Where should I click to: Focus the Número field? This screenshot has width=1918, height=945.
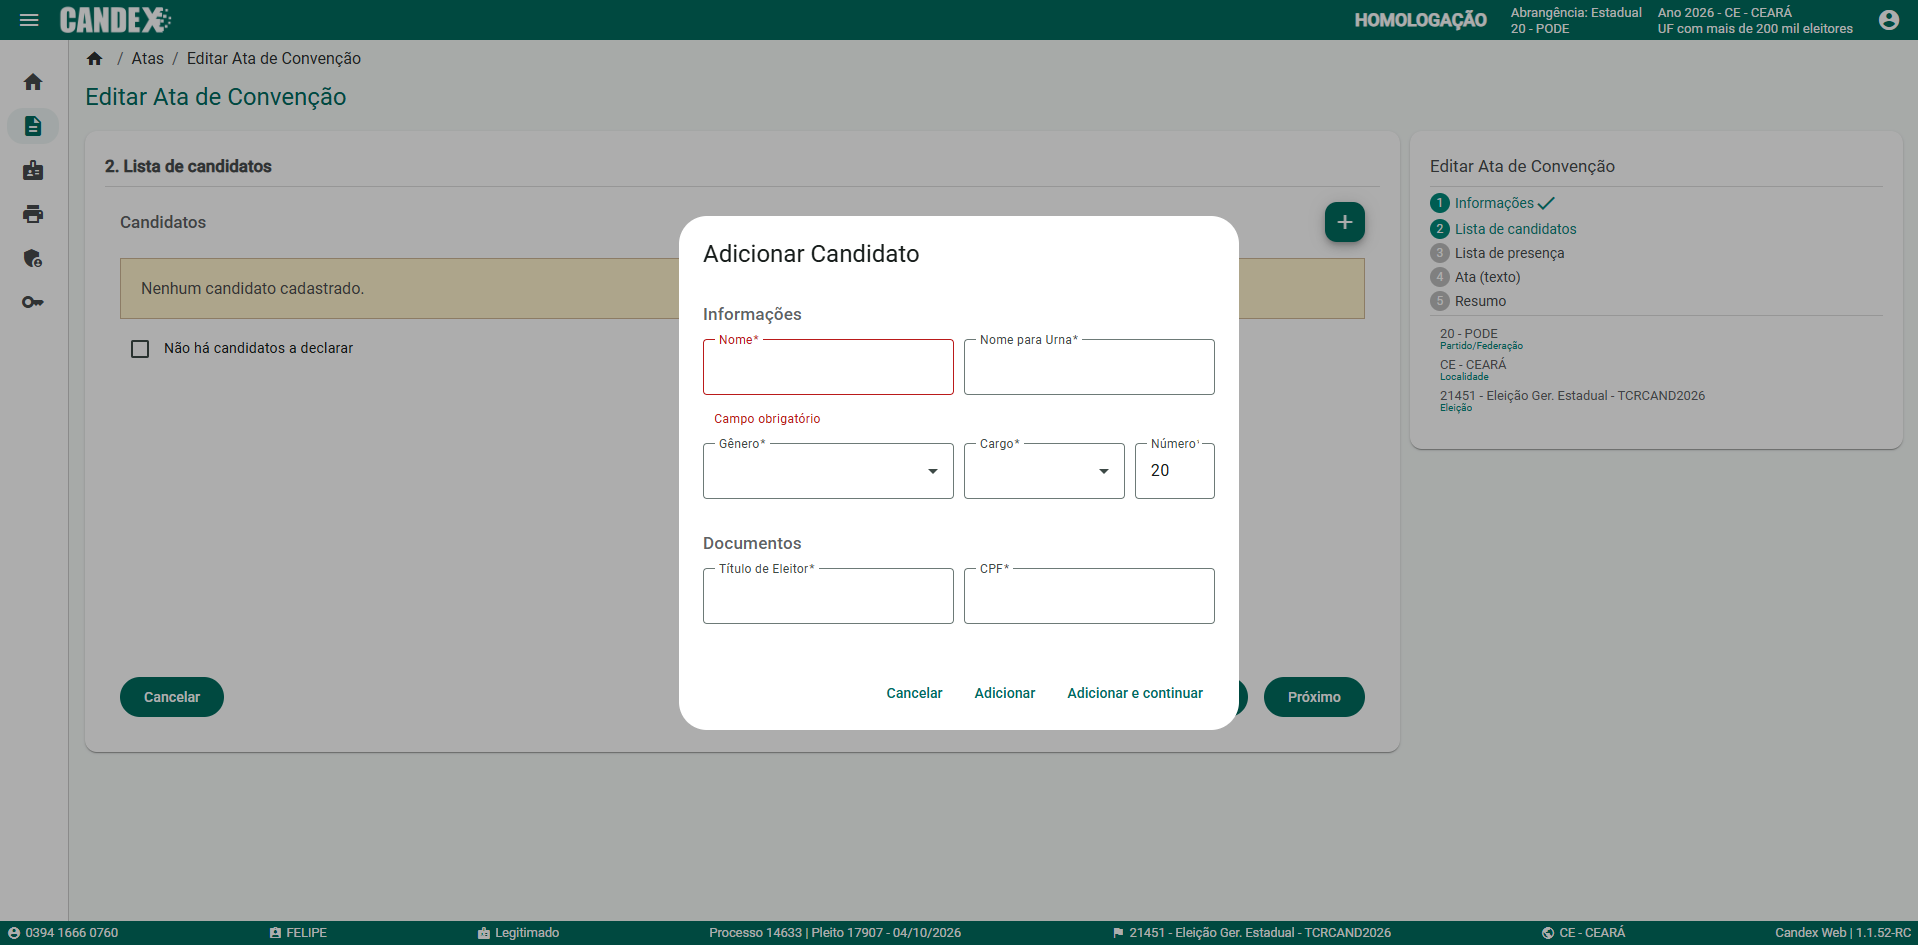1175,471
